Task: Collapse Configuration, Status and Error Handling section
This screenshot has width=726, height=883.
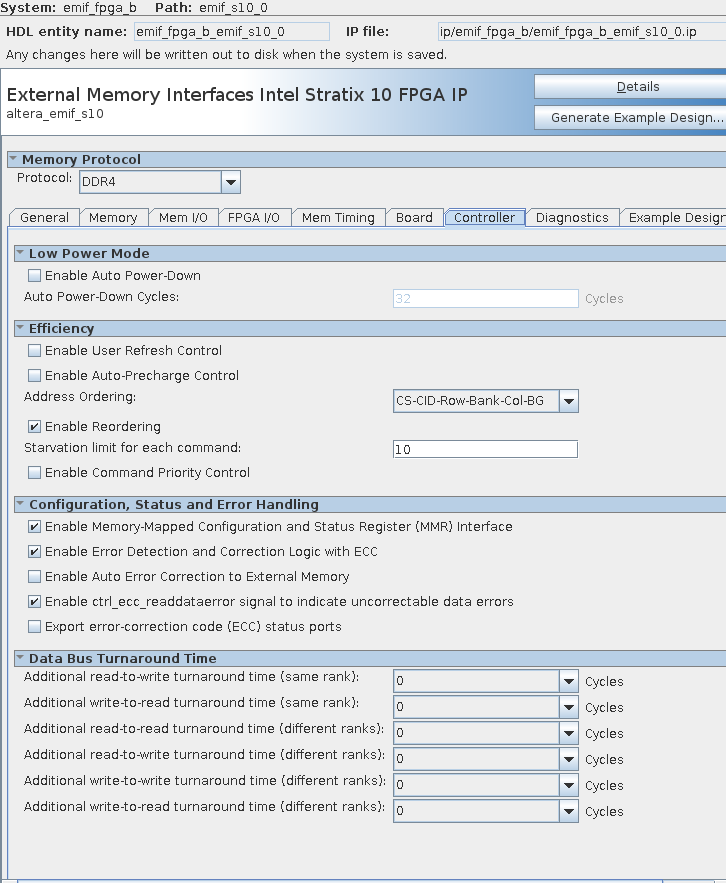Action: click(x=20, y=504)
